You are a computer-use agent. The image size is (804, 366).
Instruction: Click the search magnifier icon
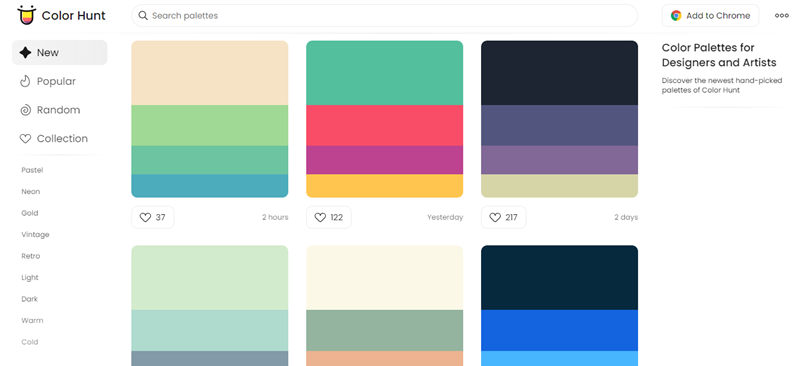click(x=144, y=16)
